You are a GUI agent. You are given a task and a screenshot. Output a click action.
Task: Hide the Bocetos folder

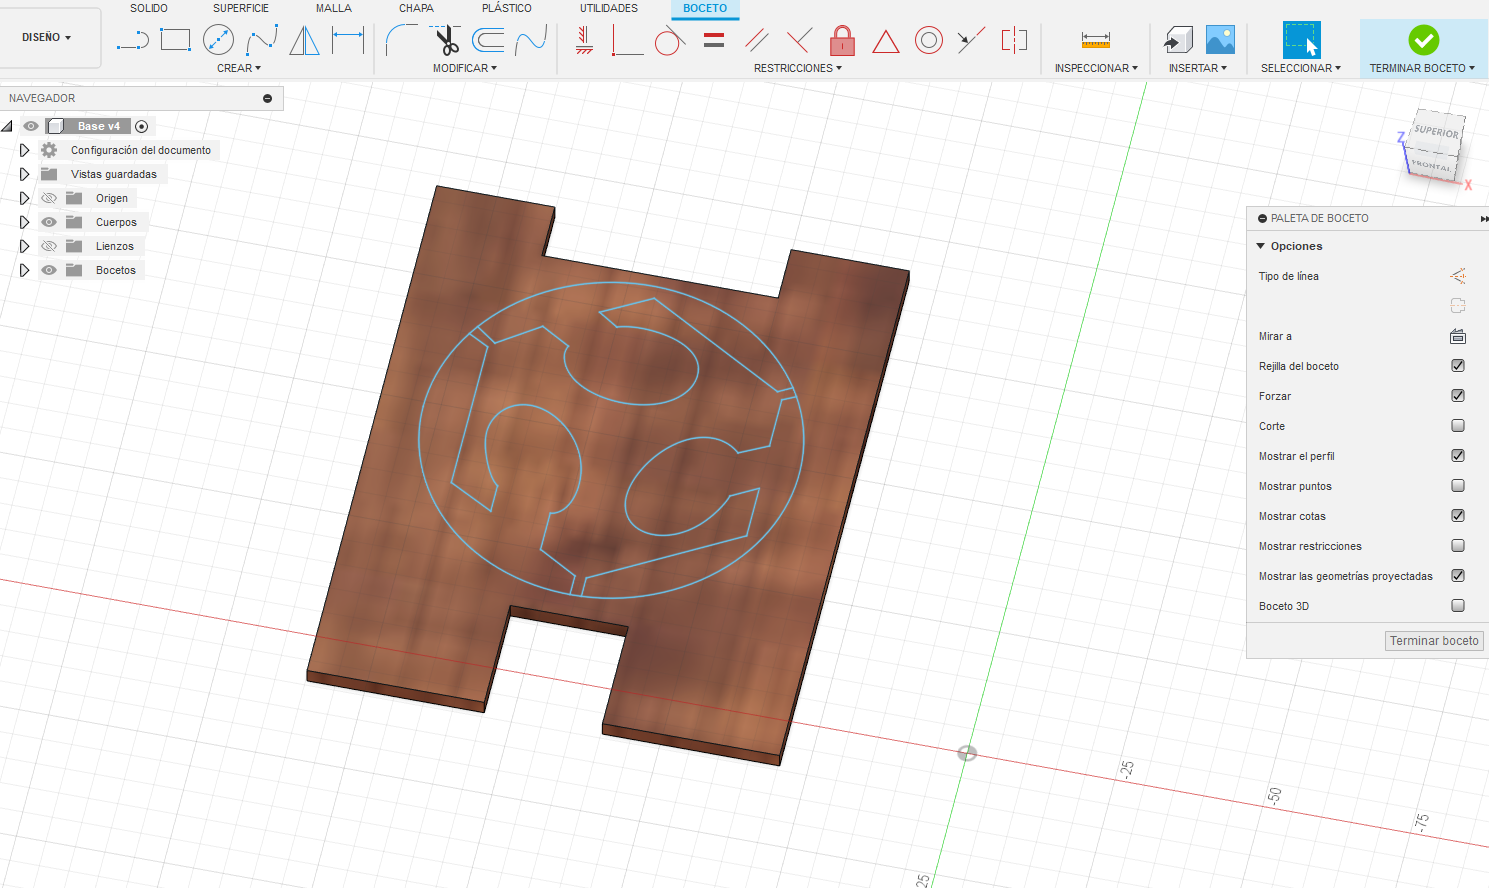tap(49, 270)
